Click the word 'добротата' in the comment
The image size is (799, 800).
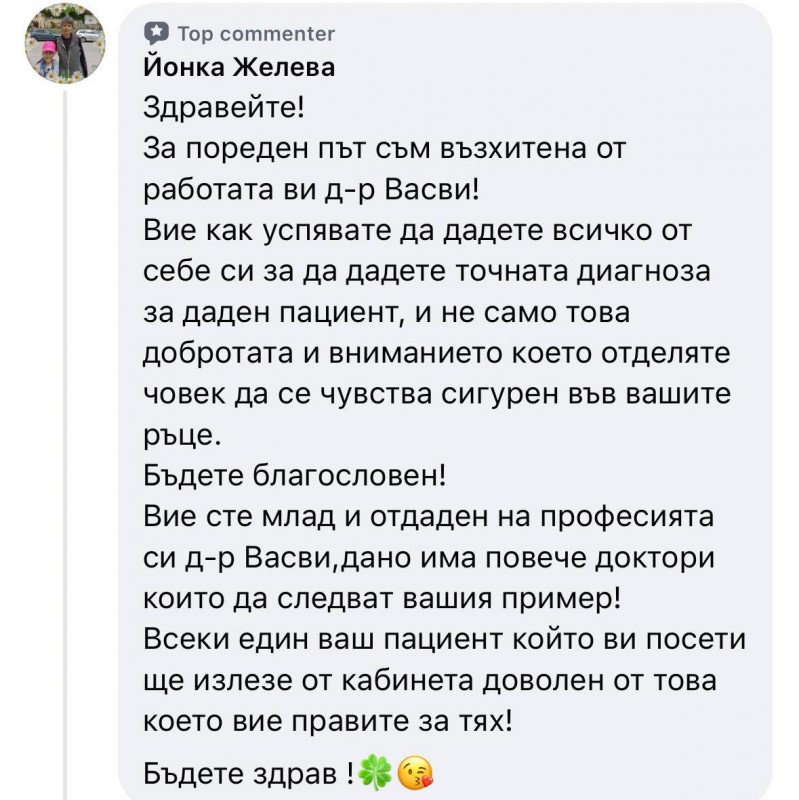(218, 354)
